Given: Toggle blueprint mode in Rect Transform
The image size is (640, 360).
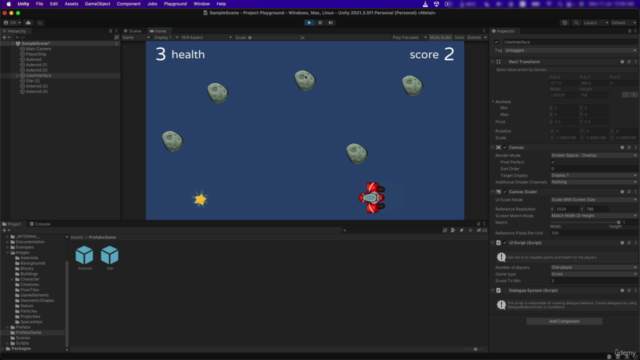Looking at the screenshot, I should [625, 95].
